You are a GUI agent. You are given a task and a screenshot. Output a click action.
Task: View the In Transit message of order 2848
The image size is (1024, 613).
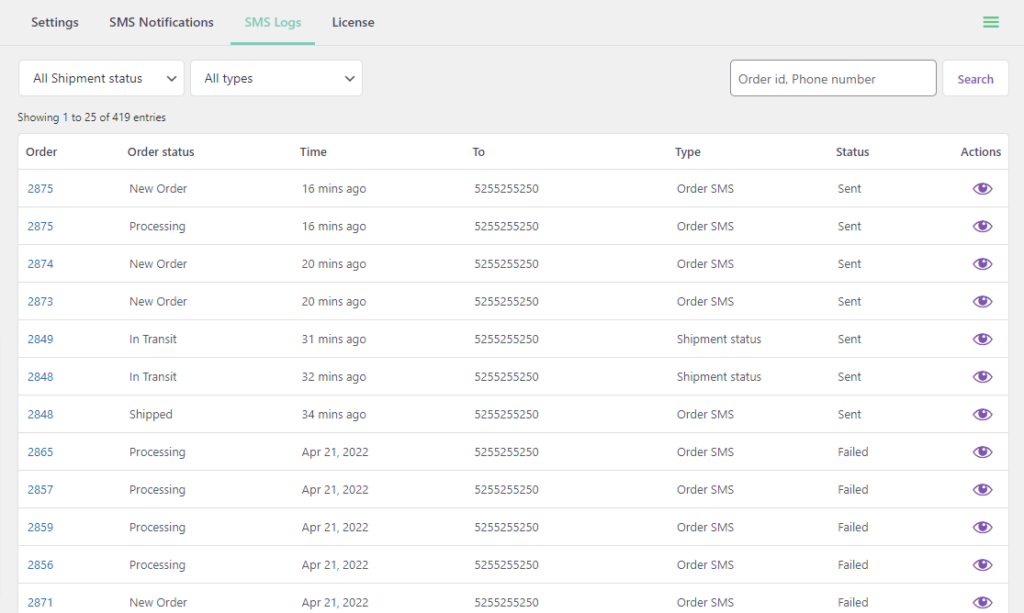tap(982, 376)
